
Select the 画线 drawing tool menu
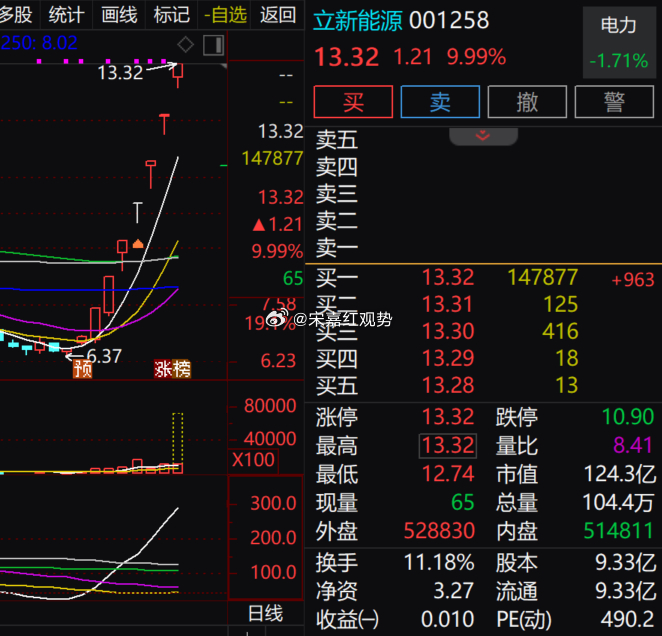point(119,15)
